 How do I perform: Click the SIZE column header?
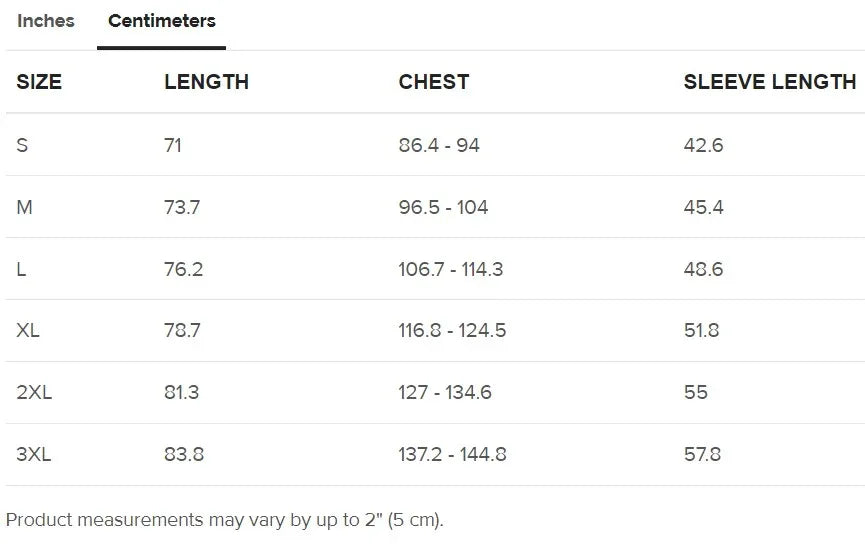39,82
